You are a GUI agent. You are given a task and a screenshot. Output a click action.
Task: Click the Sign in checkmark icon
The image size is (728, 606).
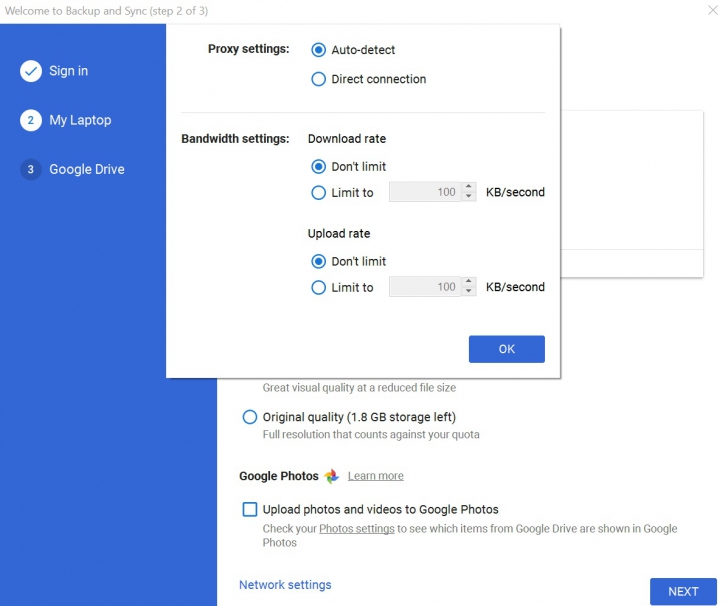[x=31, y=71]
